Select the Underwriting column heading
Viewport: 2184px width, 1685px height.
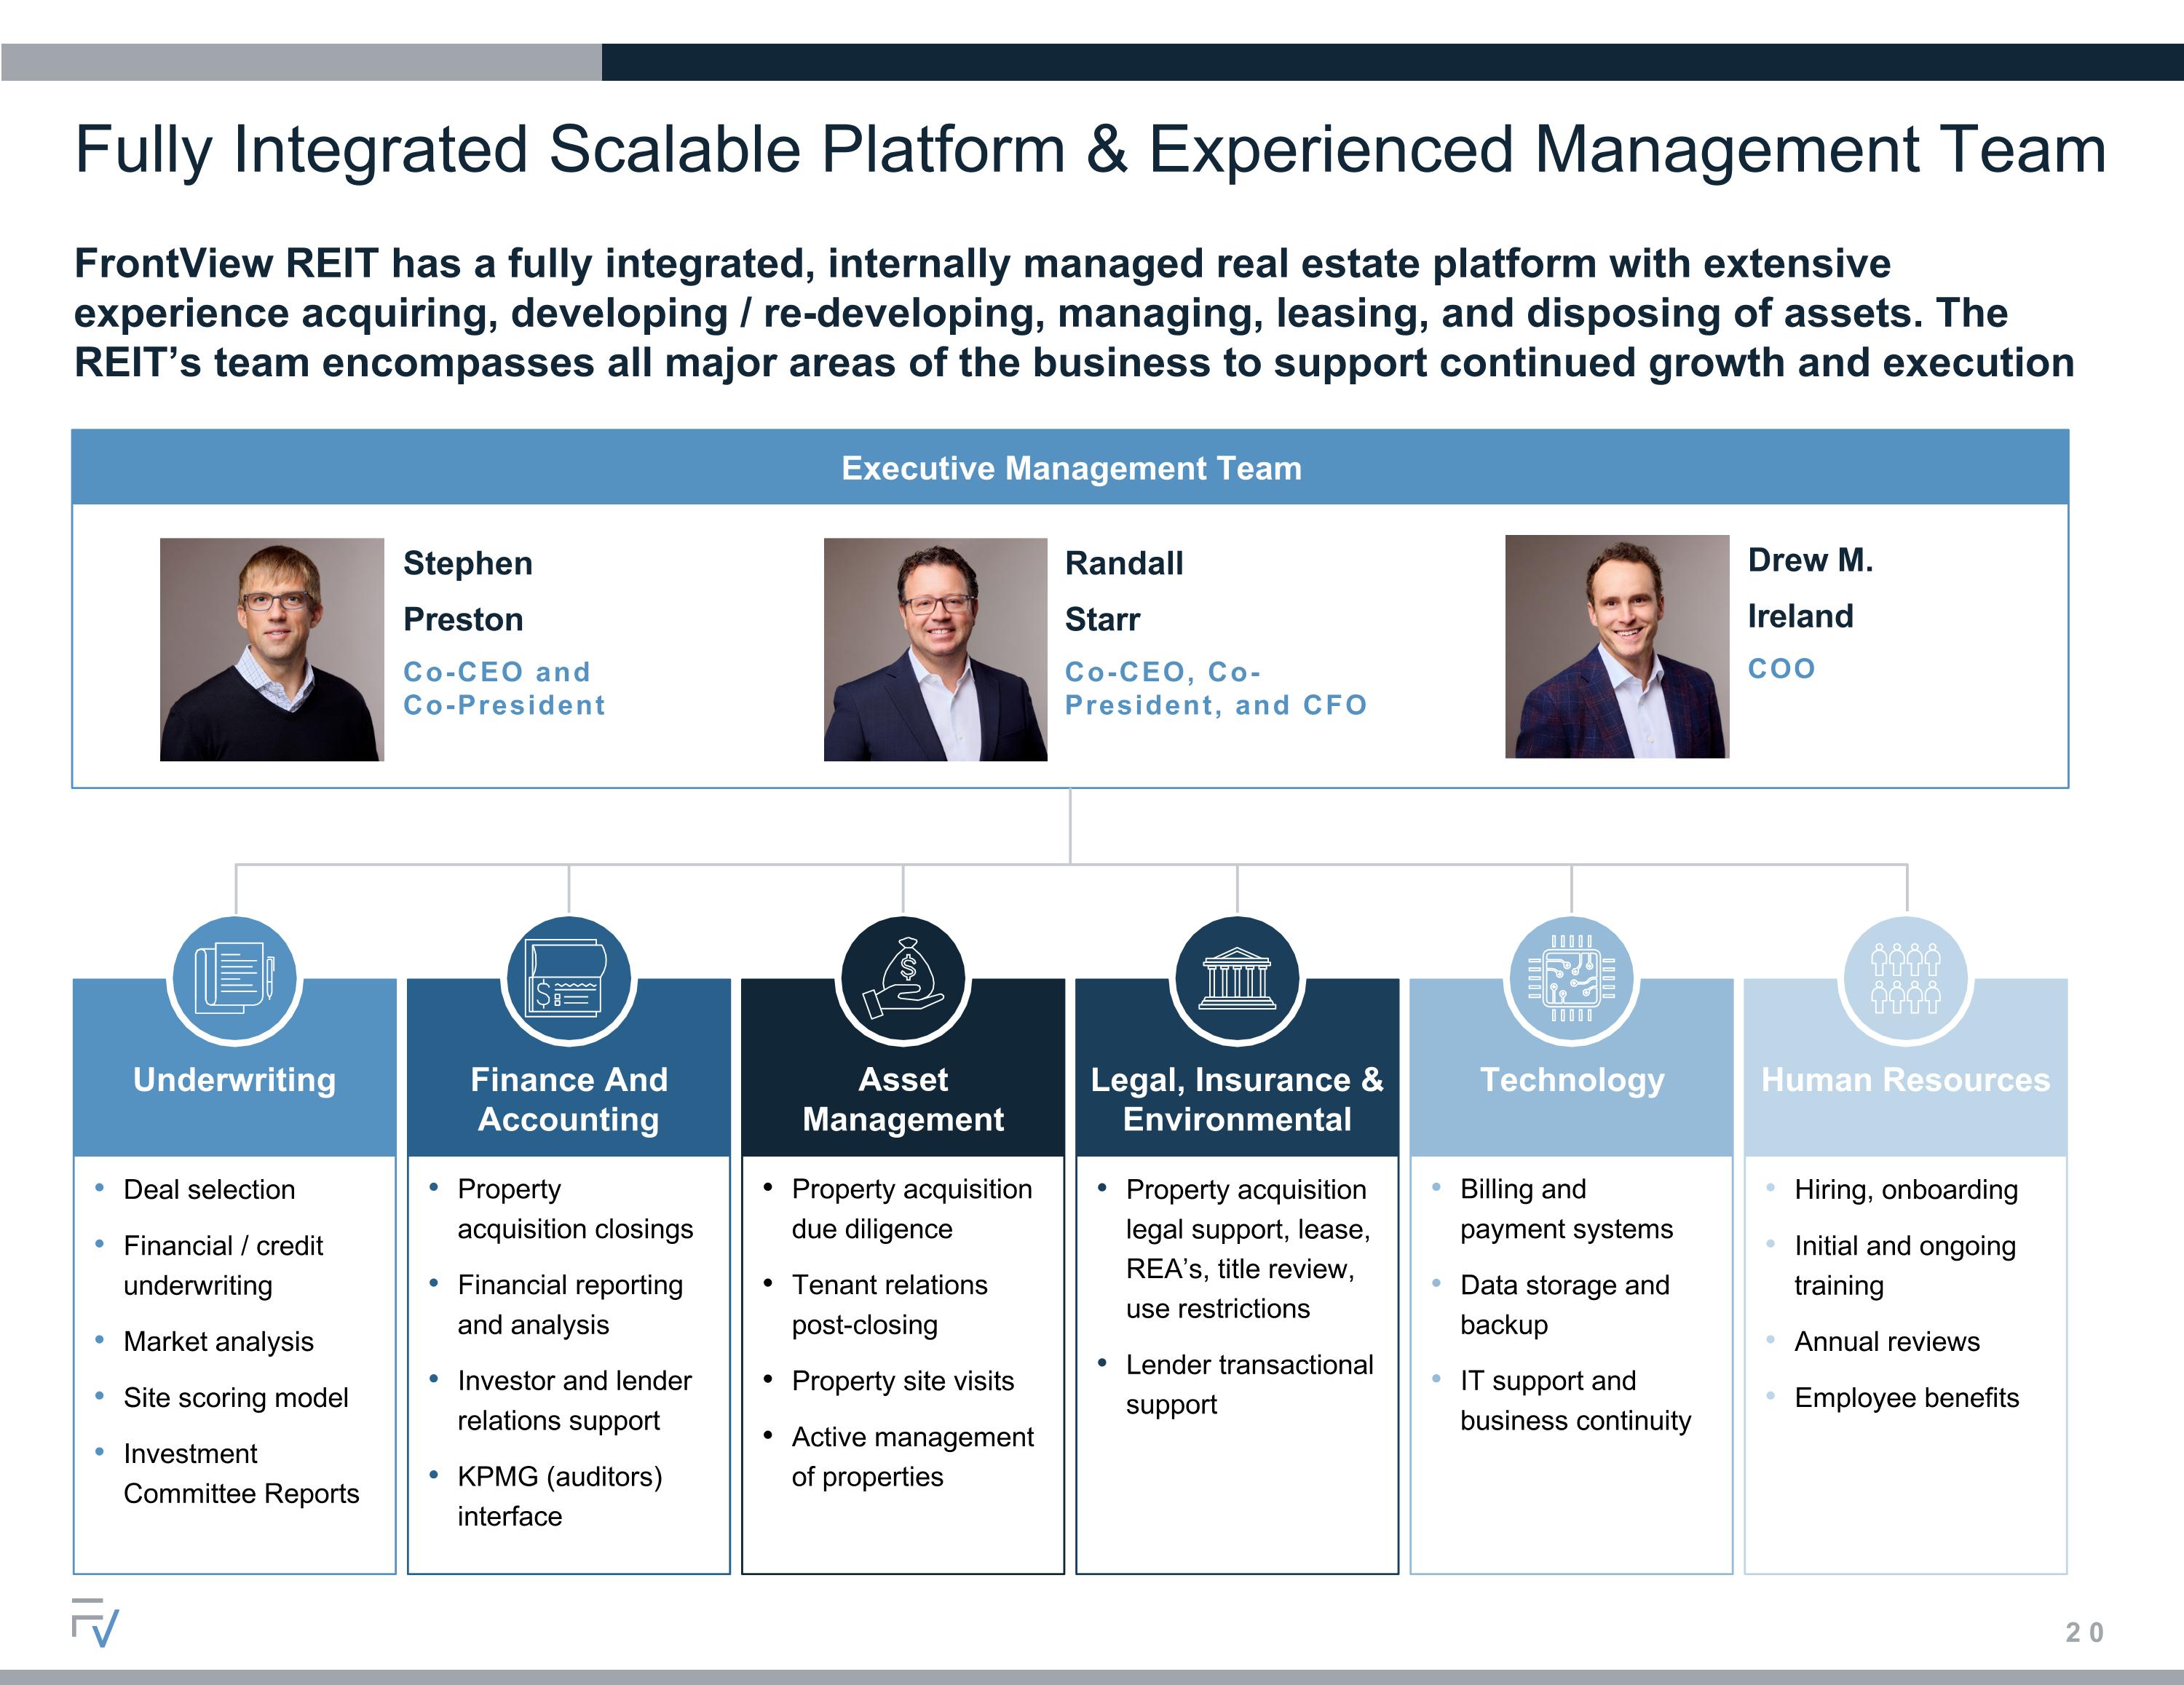click(235, 1080)
